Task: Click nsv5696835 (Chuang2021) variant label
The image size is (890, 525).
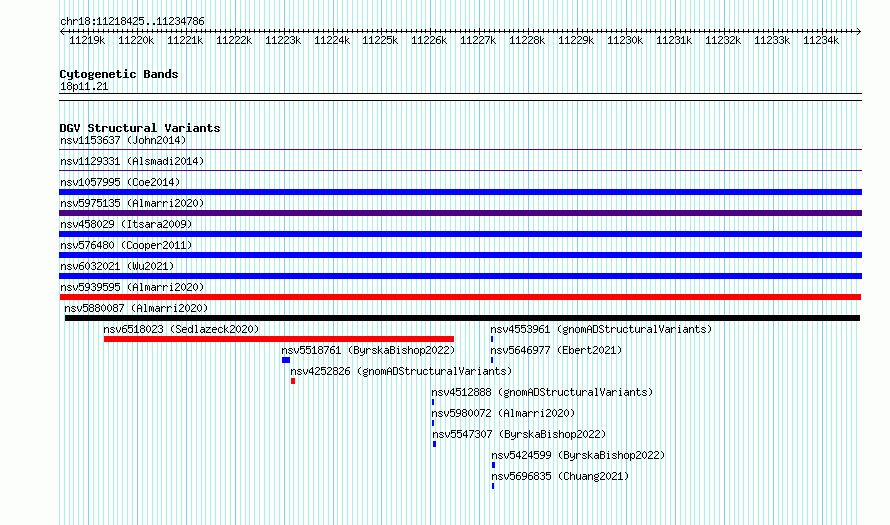Action: (x=560, y=476)
